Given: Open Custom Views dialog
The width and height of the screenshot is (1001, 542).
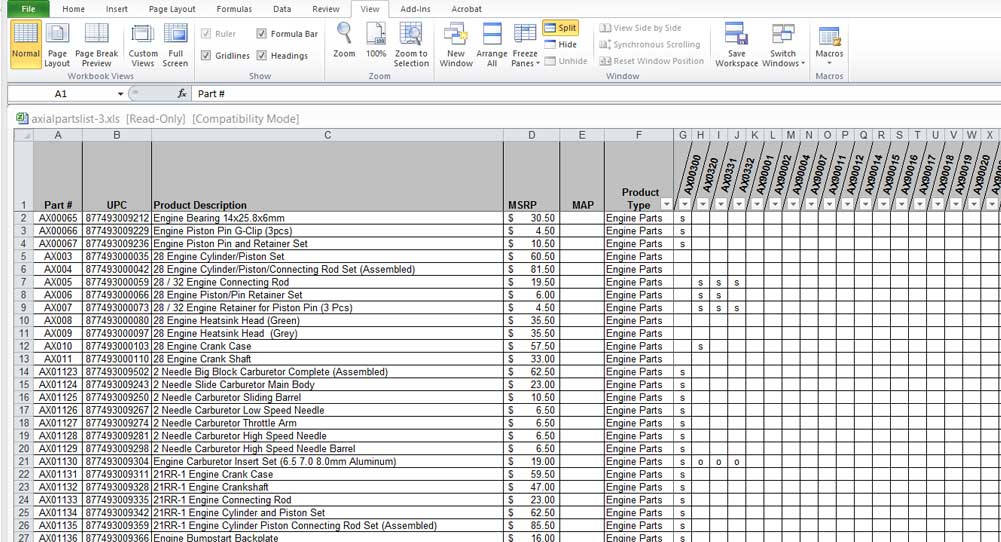Looking at the screenshot, I should 143,43.
